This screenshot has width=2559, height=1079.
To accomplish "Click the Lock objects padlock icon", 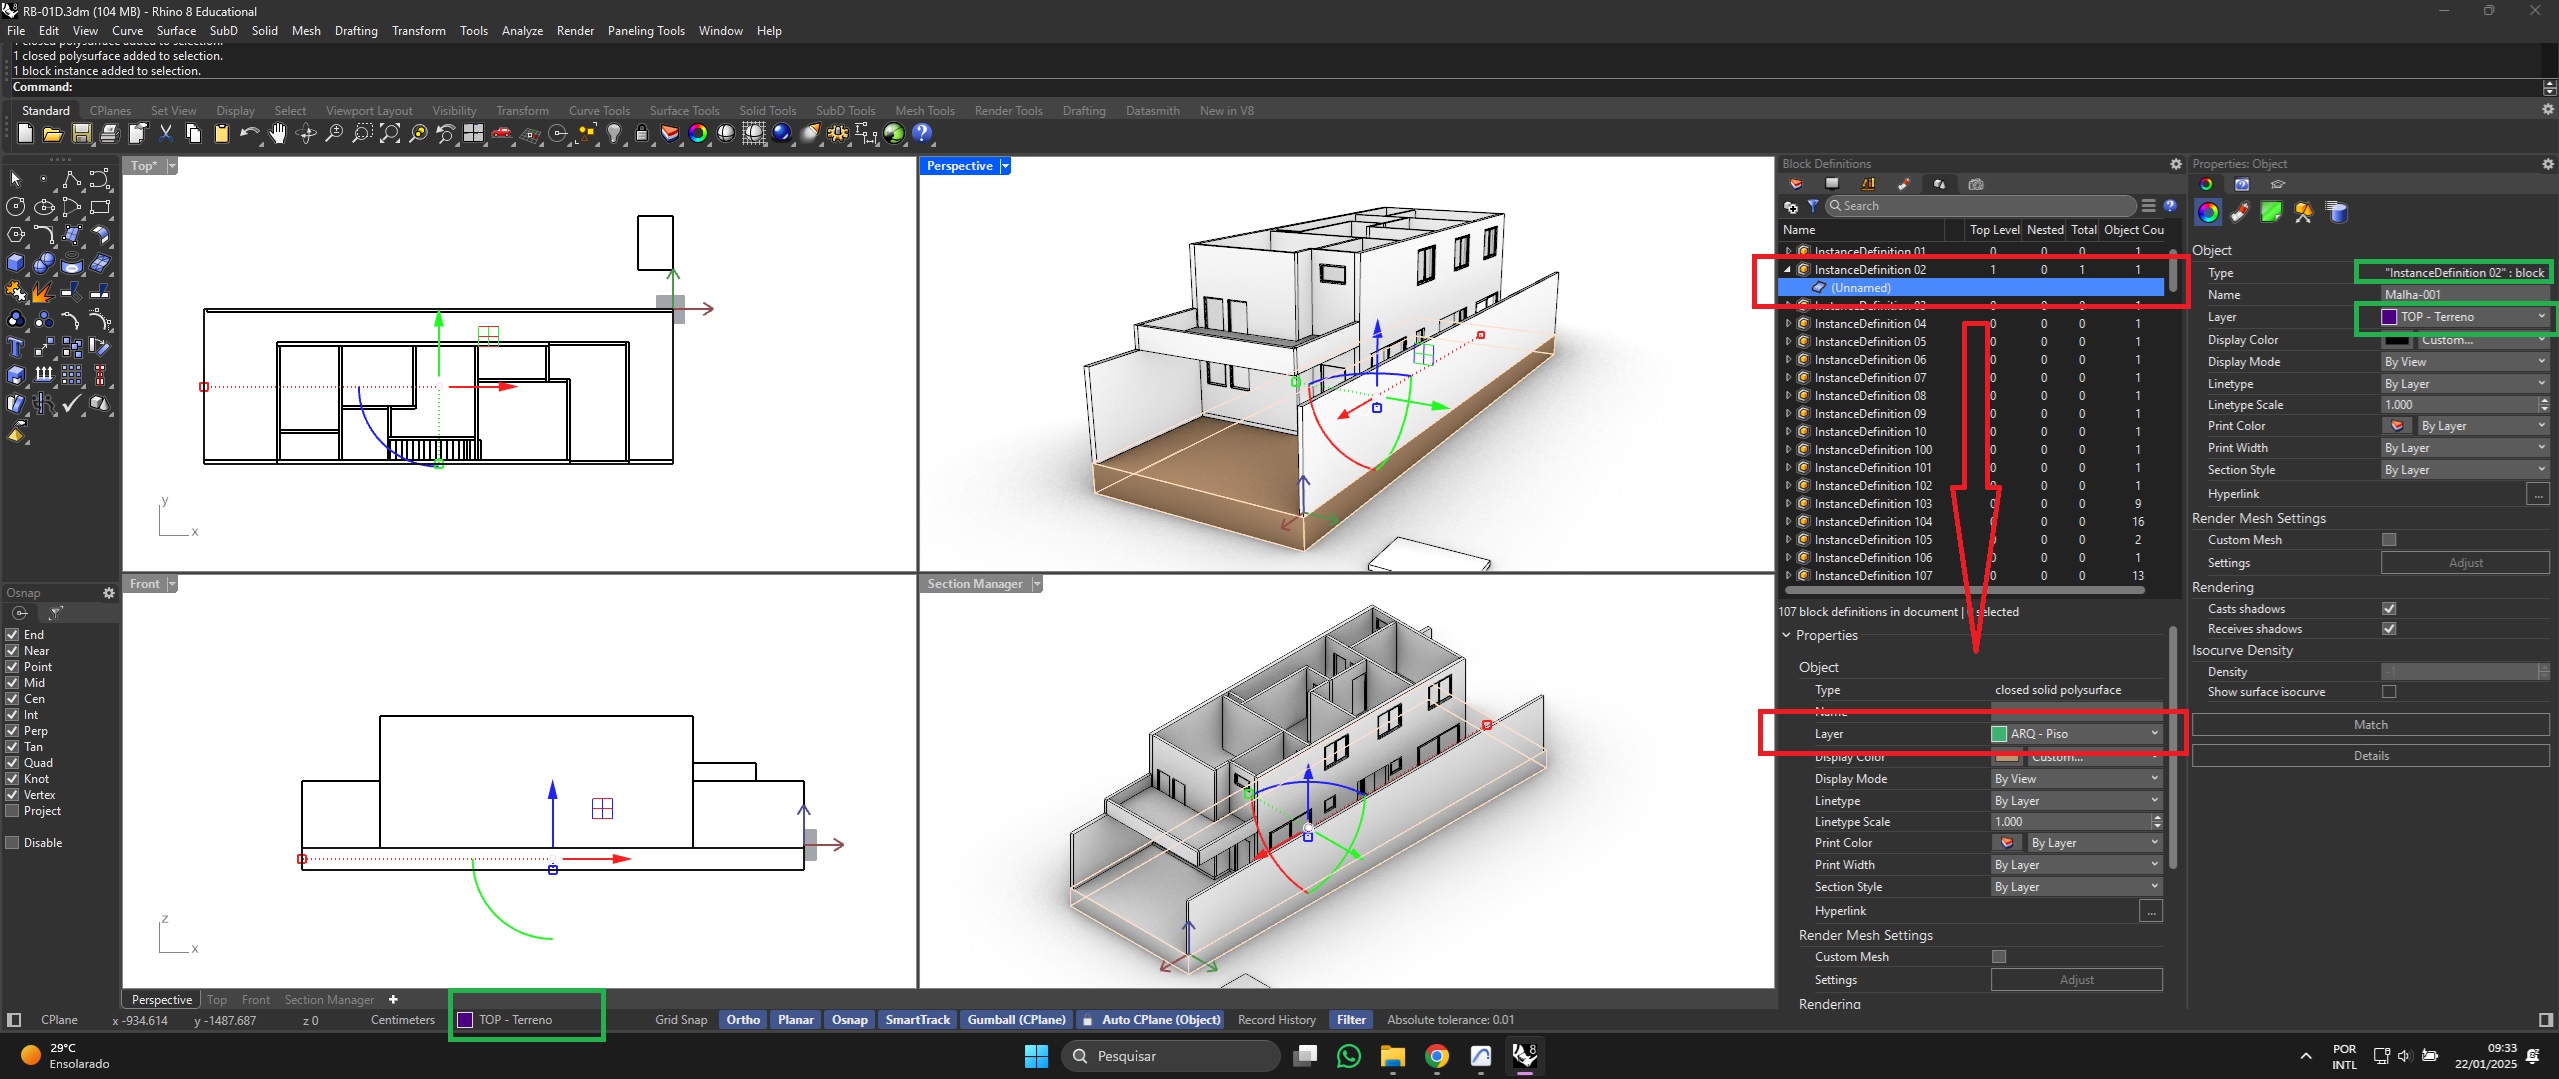I will 642,133.
